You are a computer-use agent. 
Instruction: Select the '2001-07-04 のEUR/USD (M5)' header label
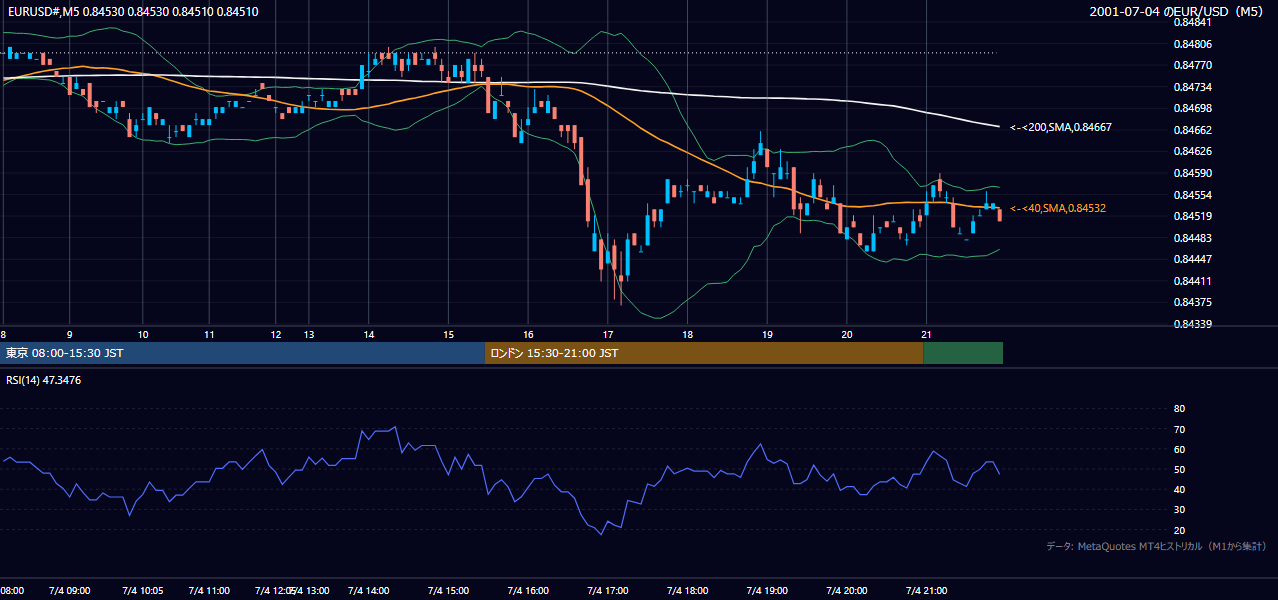point(1177,12)
